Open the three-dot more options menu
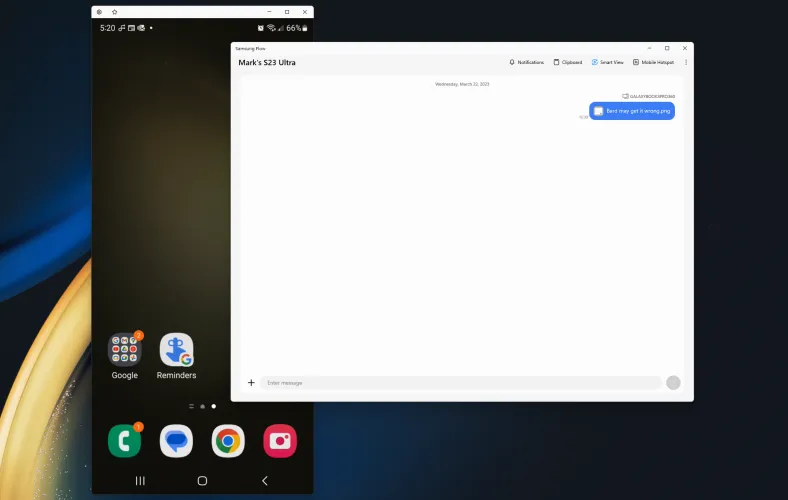This screenshot has height=500, width=788. click(686, 62)
